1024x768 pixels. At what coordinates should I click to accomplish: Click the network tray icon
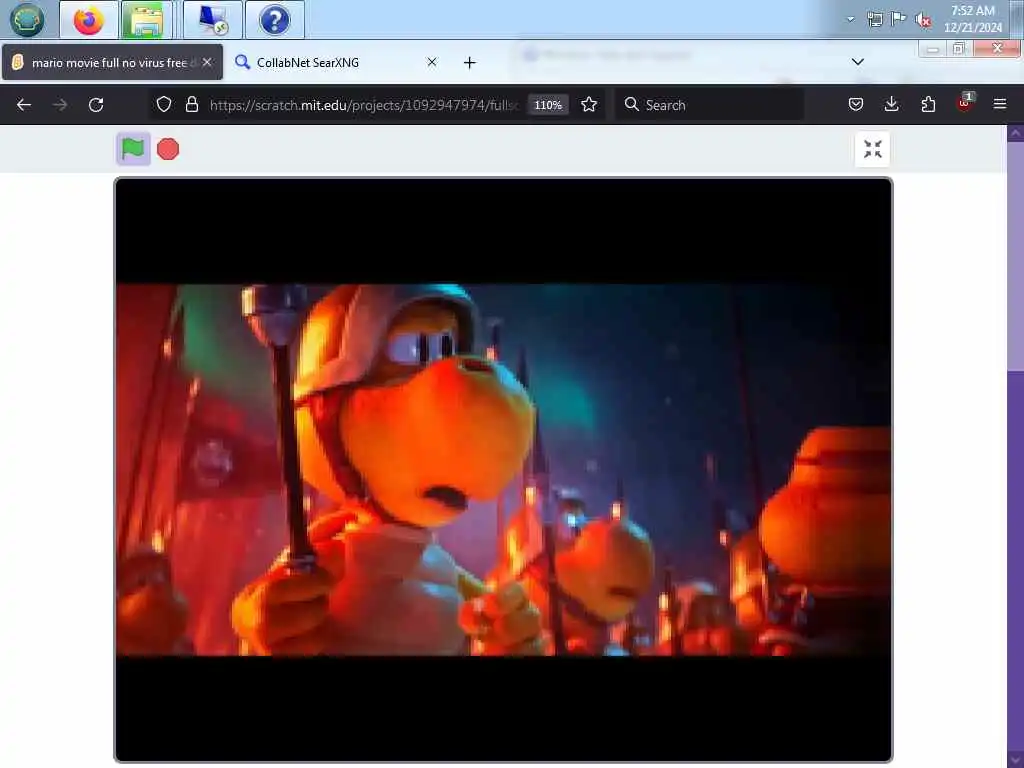(875, 20)
